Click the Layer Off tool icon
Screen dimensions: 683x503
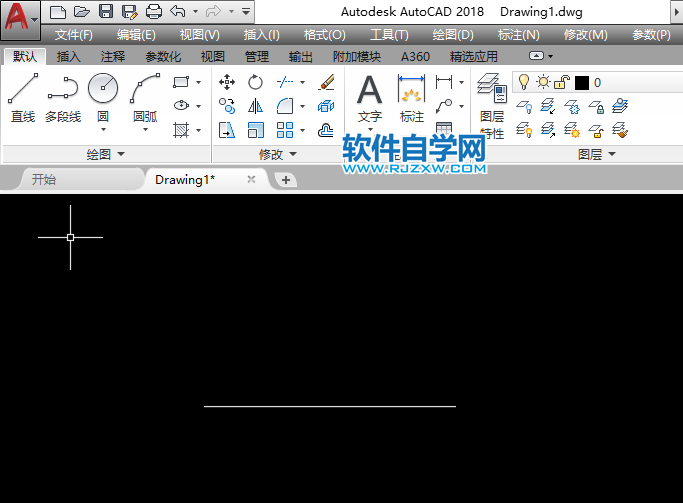(x=524, y=106)
